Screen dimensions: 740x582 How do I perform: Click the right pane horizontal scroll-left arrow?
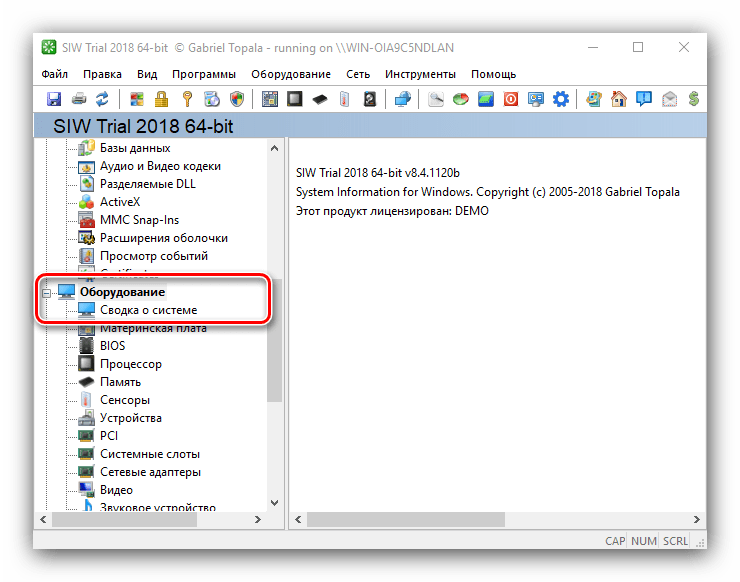298,519
